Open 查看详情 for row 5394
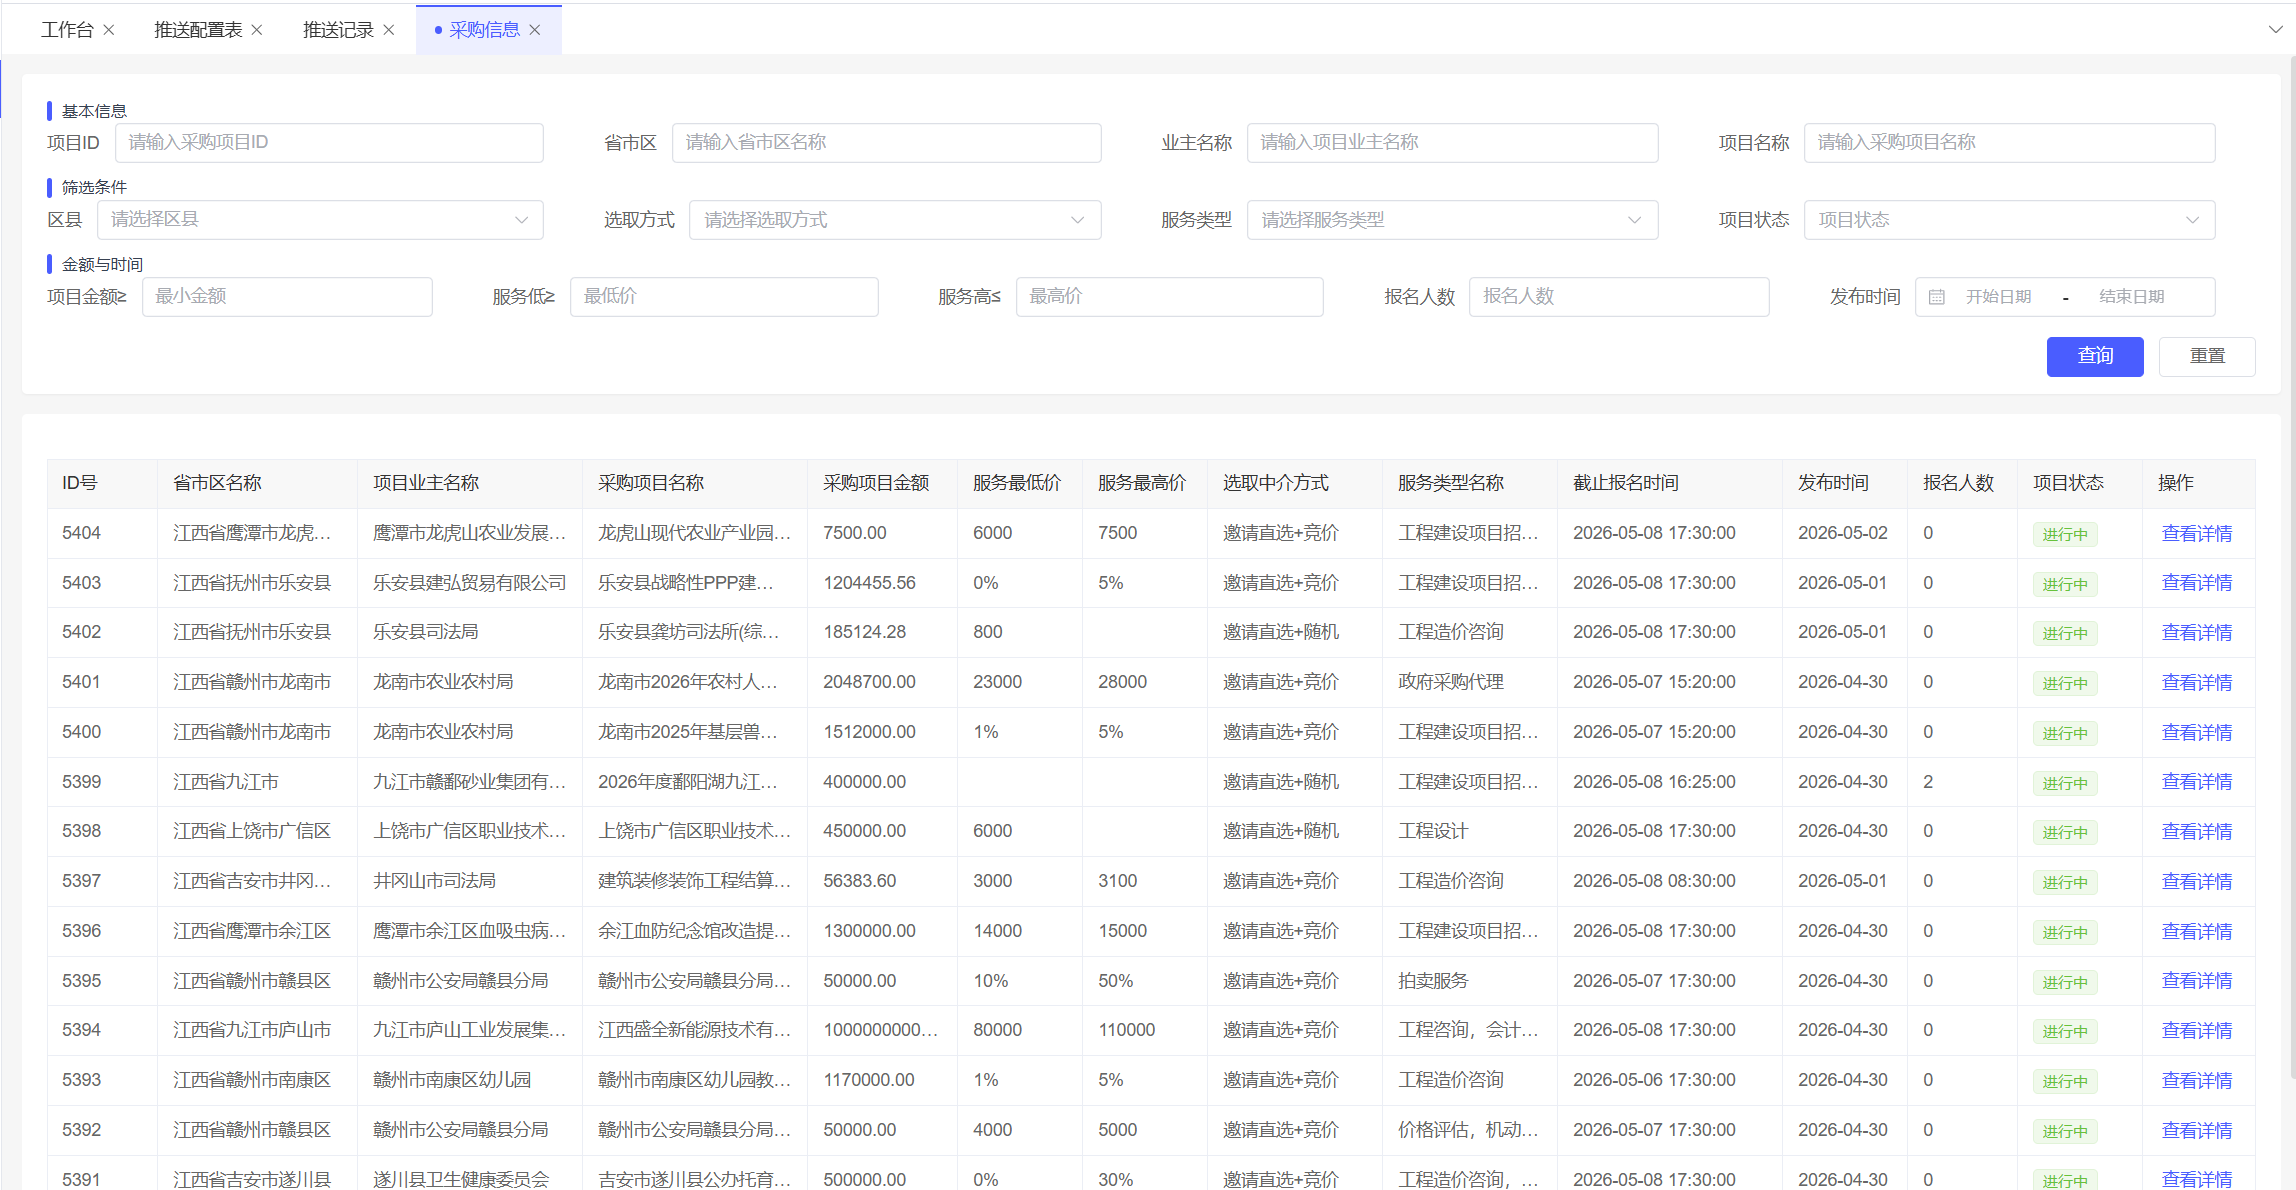Image resolution: width=2296 pixels, height=1190 pixels. coord(2197,1031)
